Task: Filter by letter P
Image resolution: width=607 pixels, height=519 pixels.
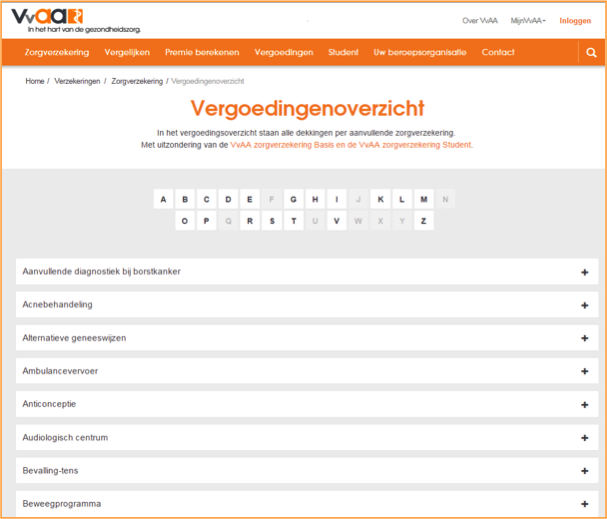Action: tap(206, 221)
